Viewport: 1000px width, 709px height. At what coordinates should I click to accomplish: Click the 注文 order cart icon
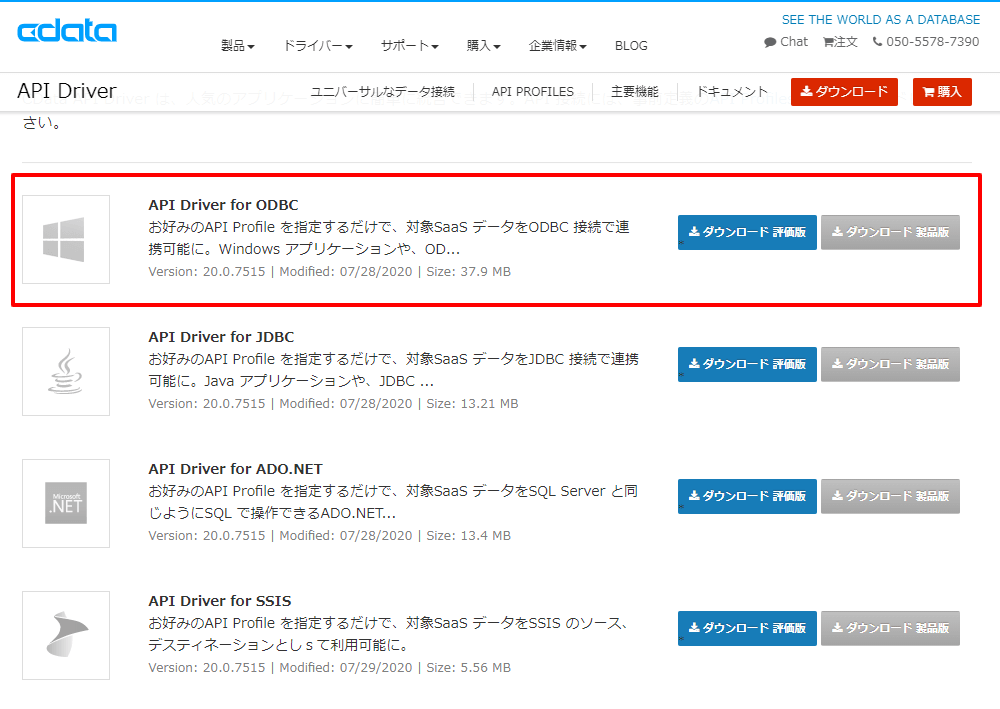coord(828,42)
